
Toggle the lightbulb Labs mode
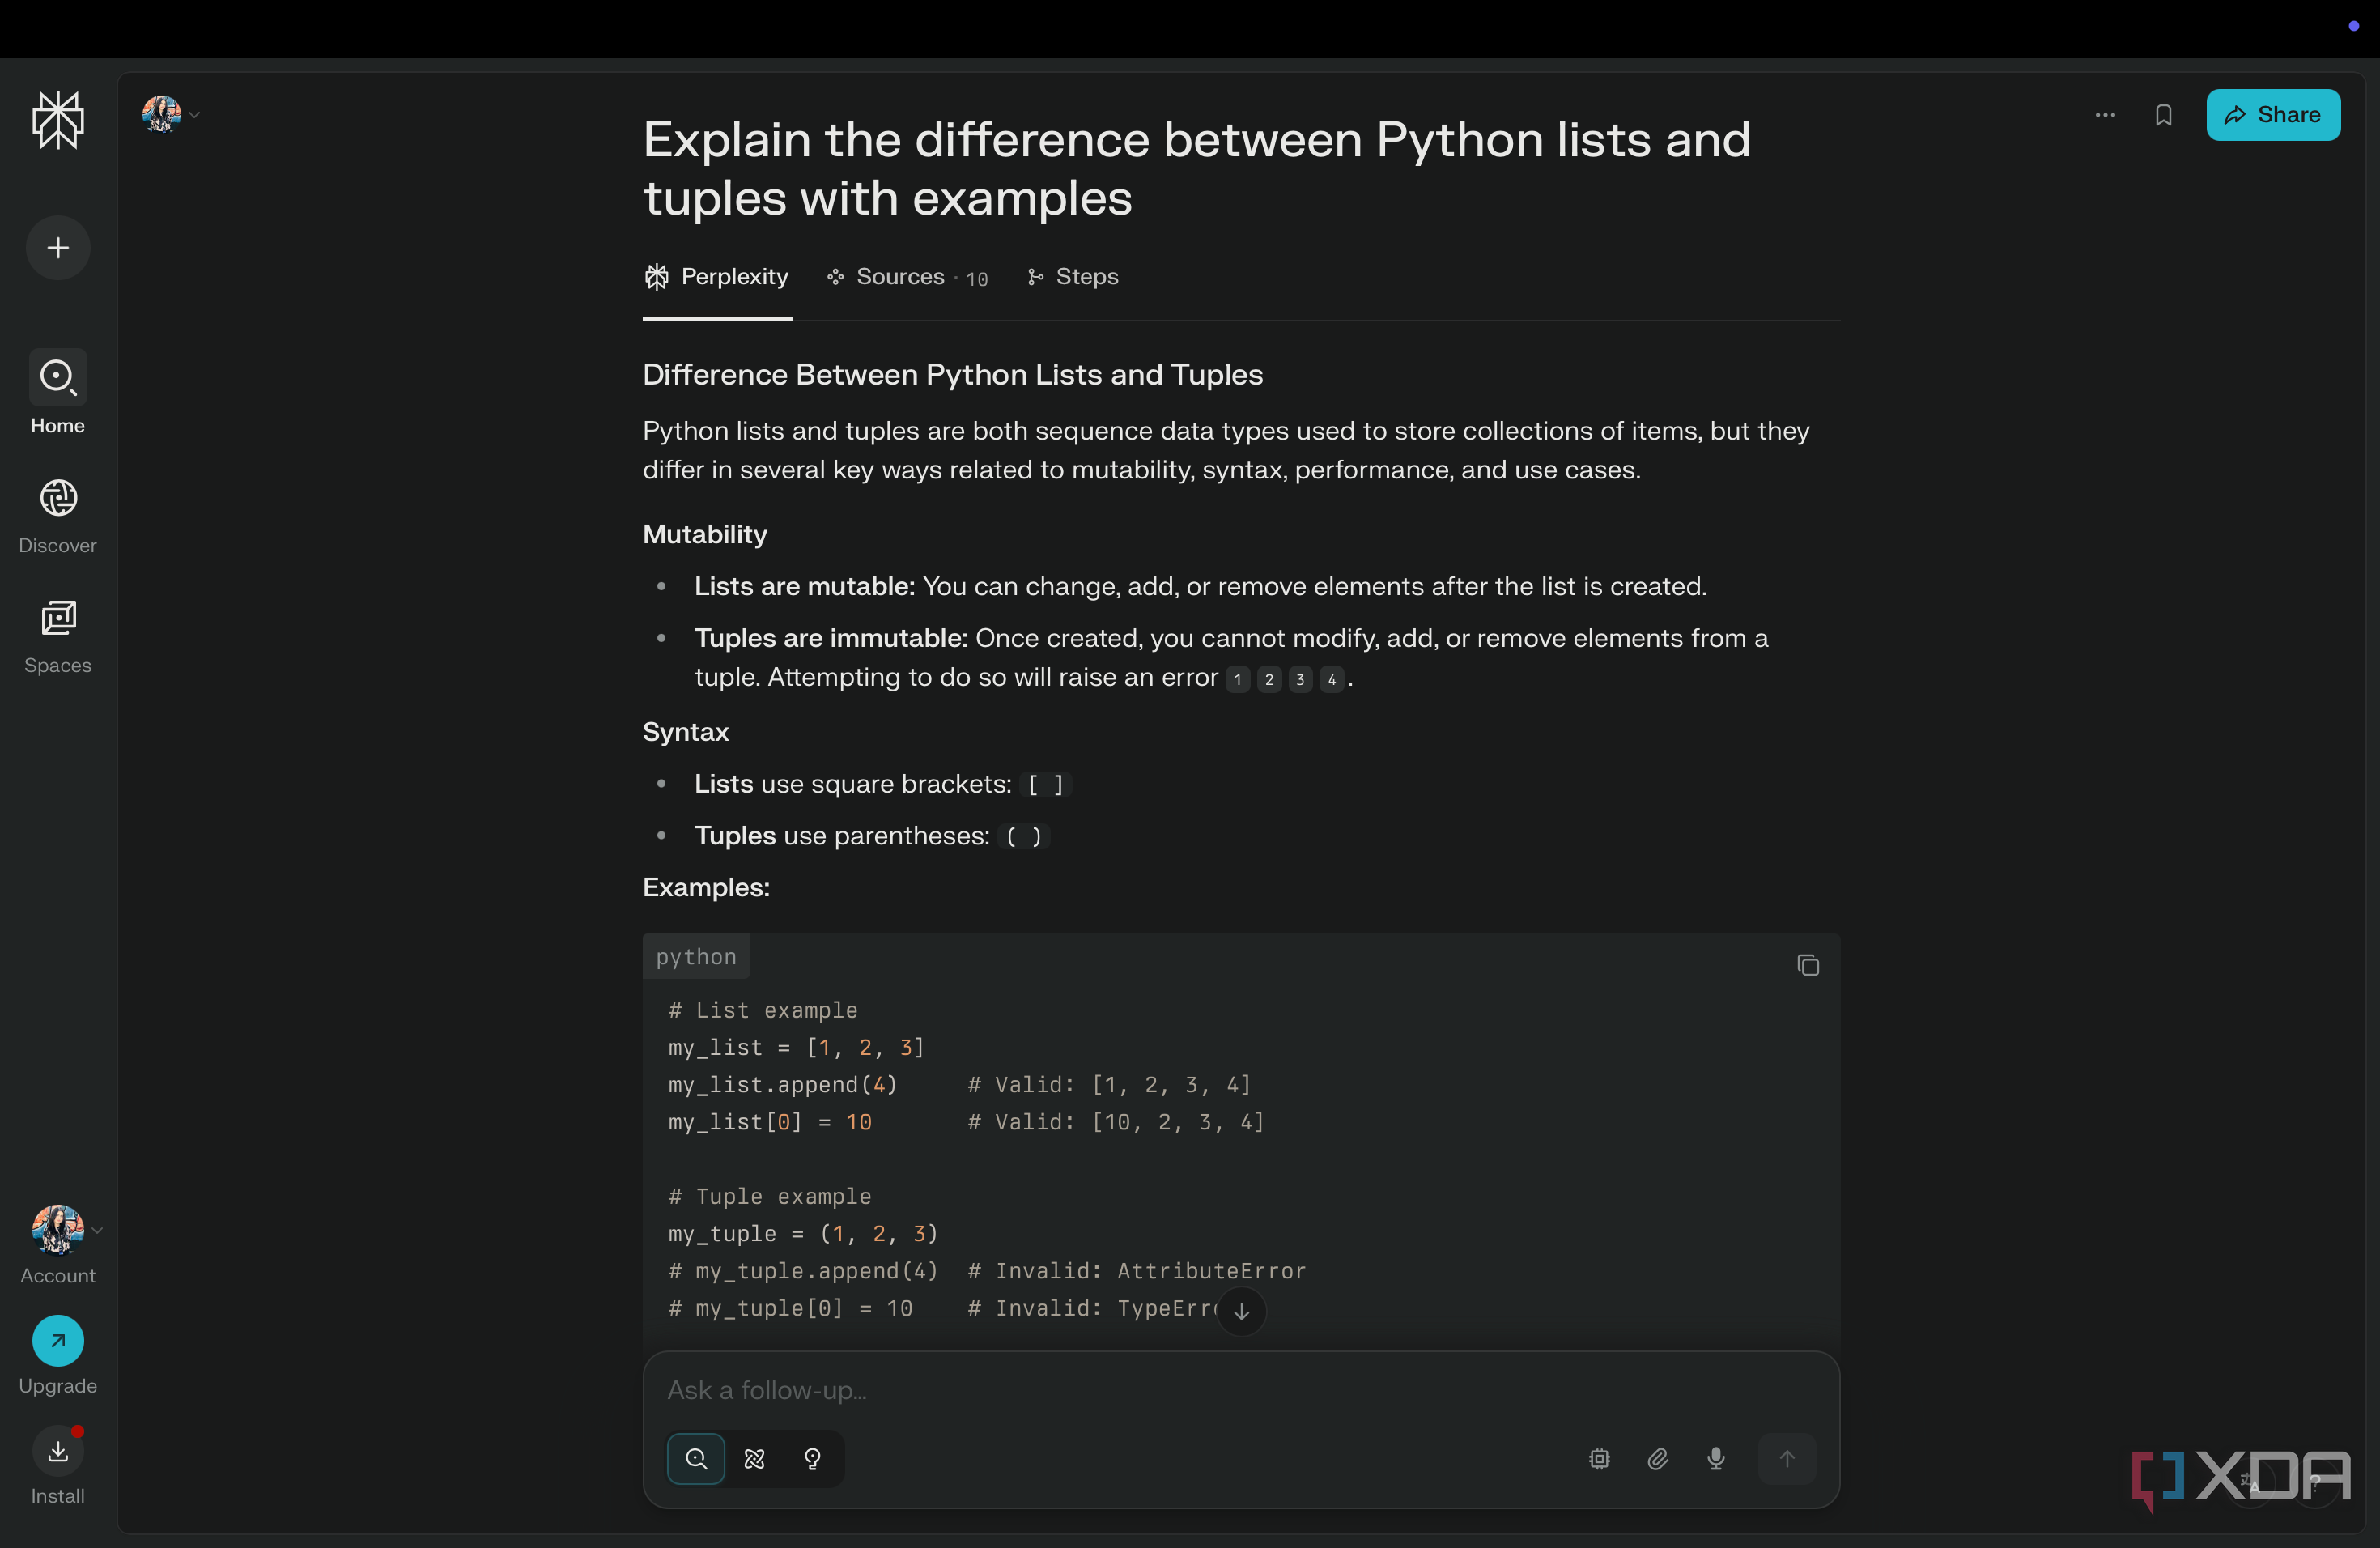[812, 1458]
